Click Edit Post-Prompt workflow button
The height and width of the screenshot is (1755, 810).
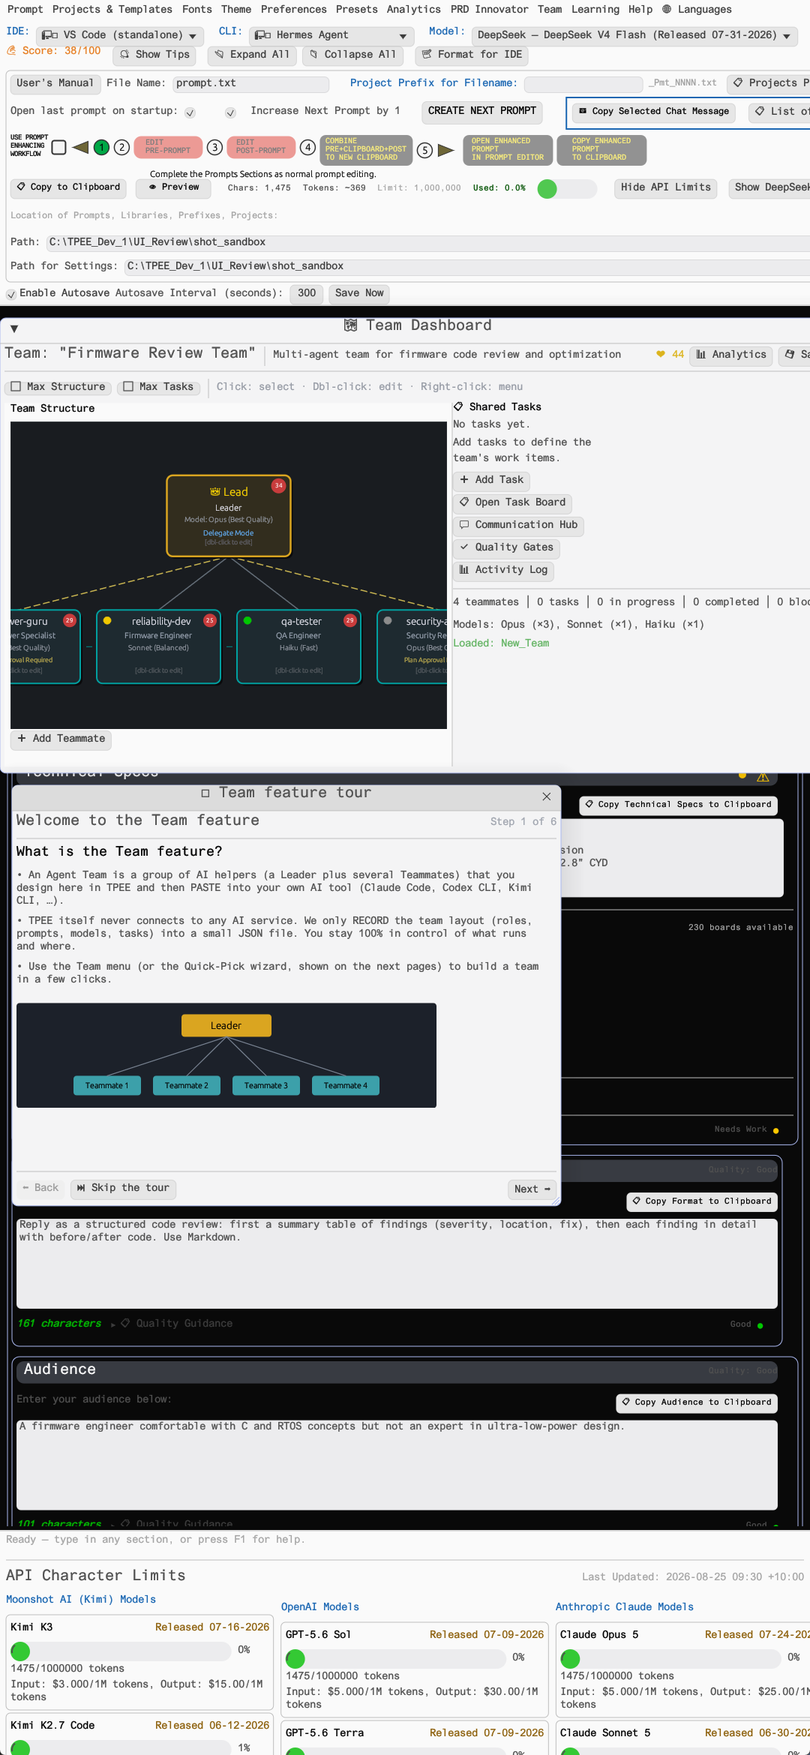point(261,147)
